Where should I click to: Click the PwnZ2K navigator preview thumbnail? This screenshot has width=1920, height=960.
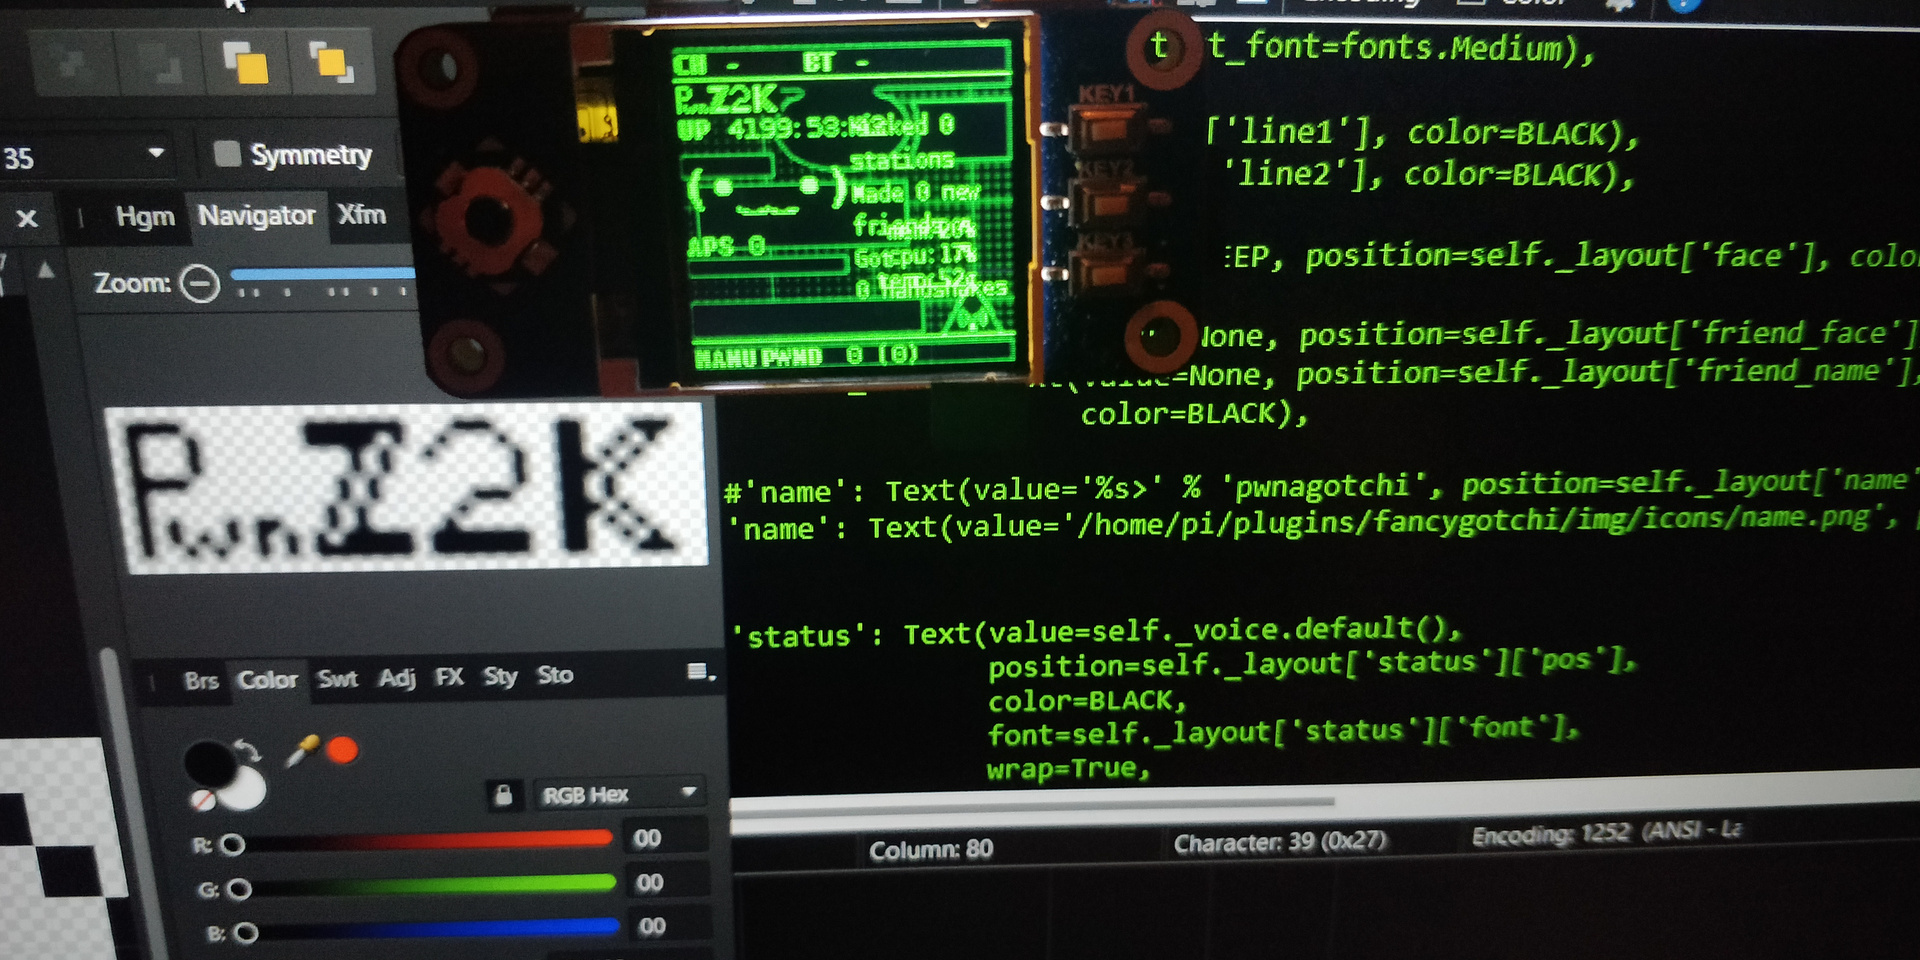407,487
